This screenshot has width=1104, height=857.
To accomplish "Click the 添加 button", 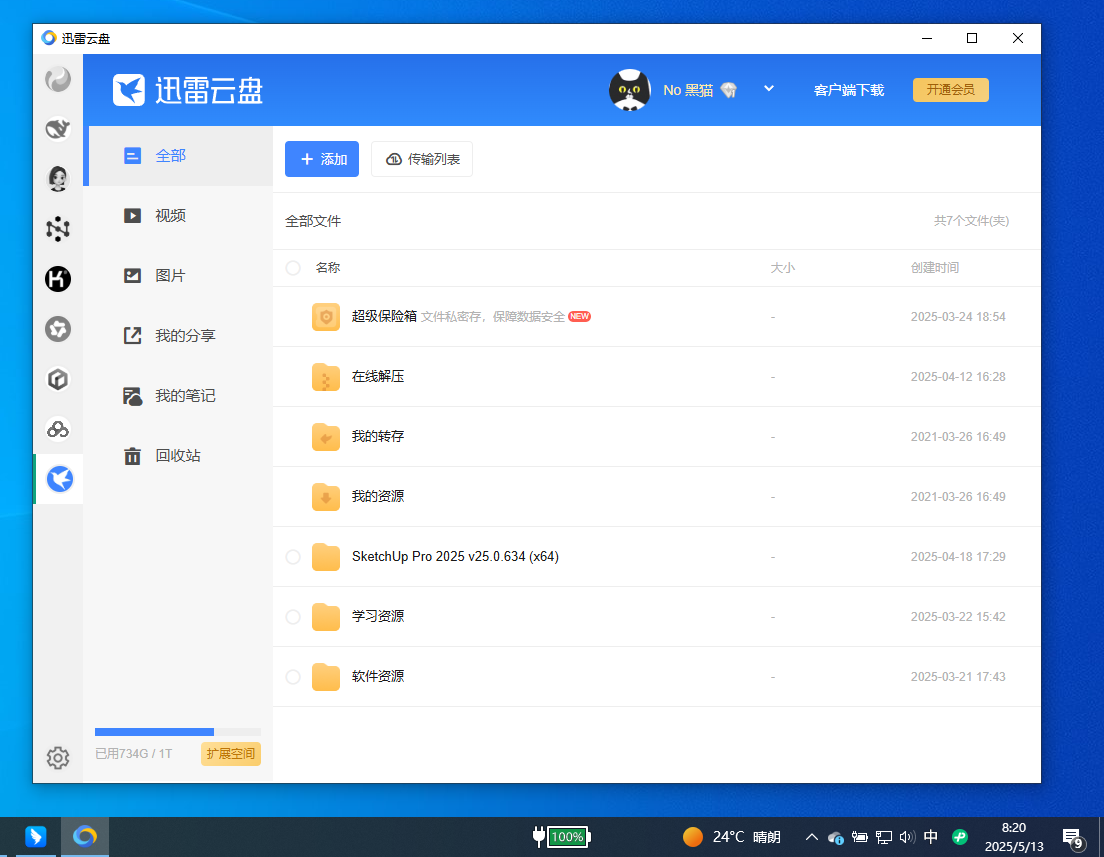I will (322, 159).
